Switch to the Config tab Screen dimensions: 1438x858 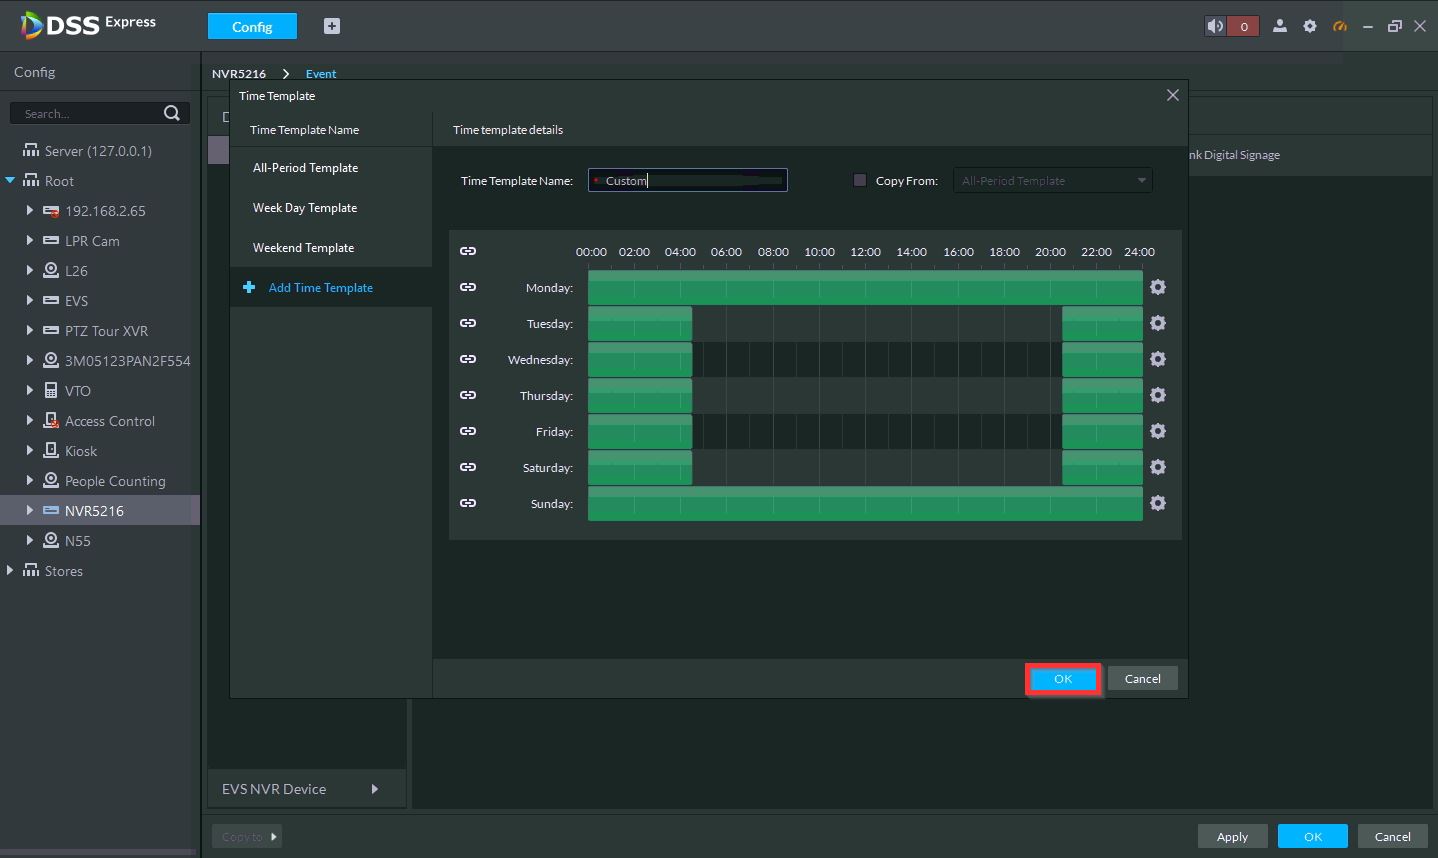click(x=252, y=26)
